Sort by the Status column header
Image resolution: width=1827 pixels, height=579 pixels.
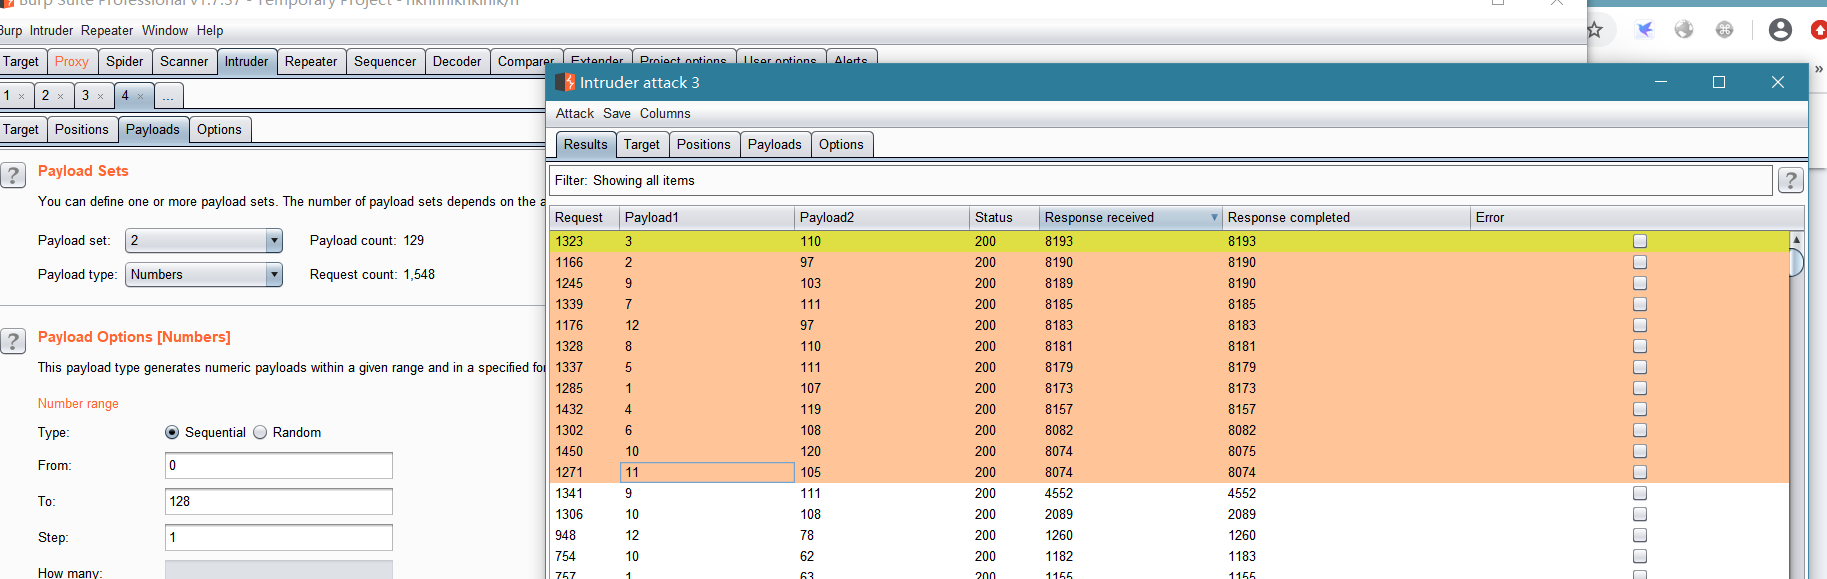[1005, 217]
